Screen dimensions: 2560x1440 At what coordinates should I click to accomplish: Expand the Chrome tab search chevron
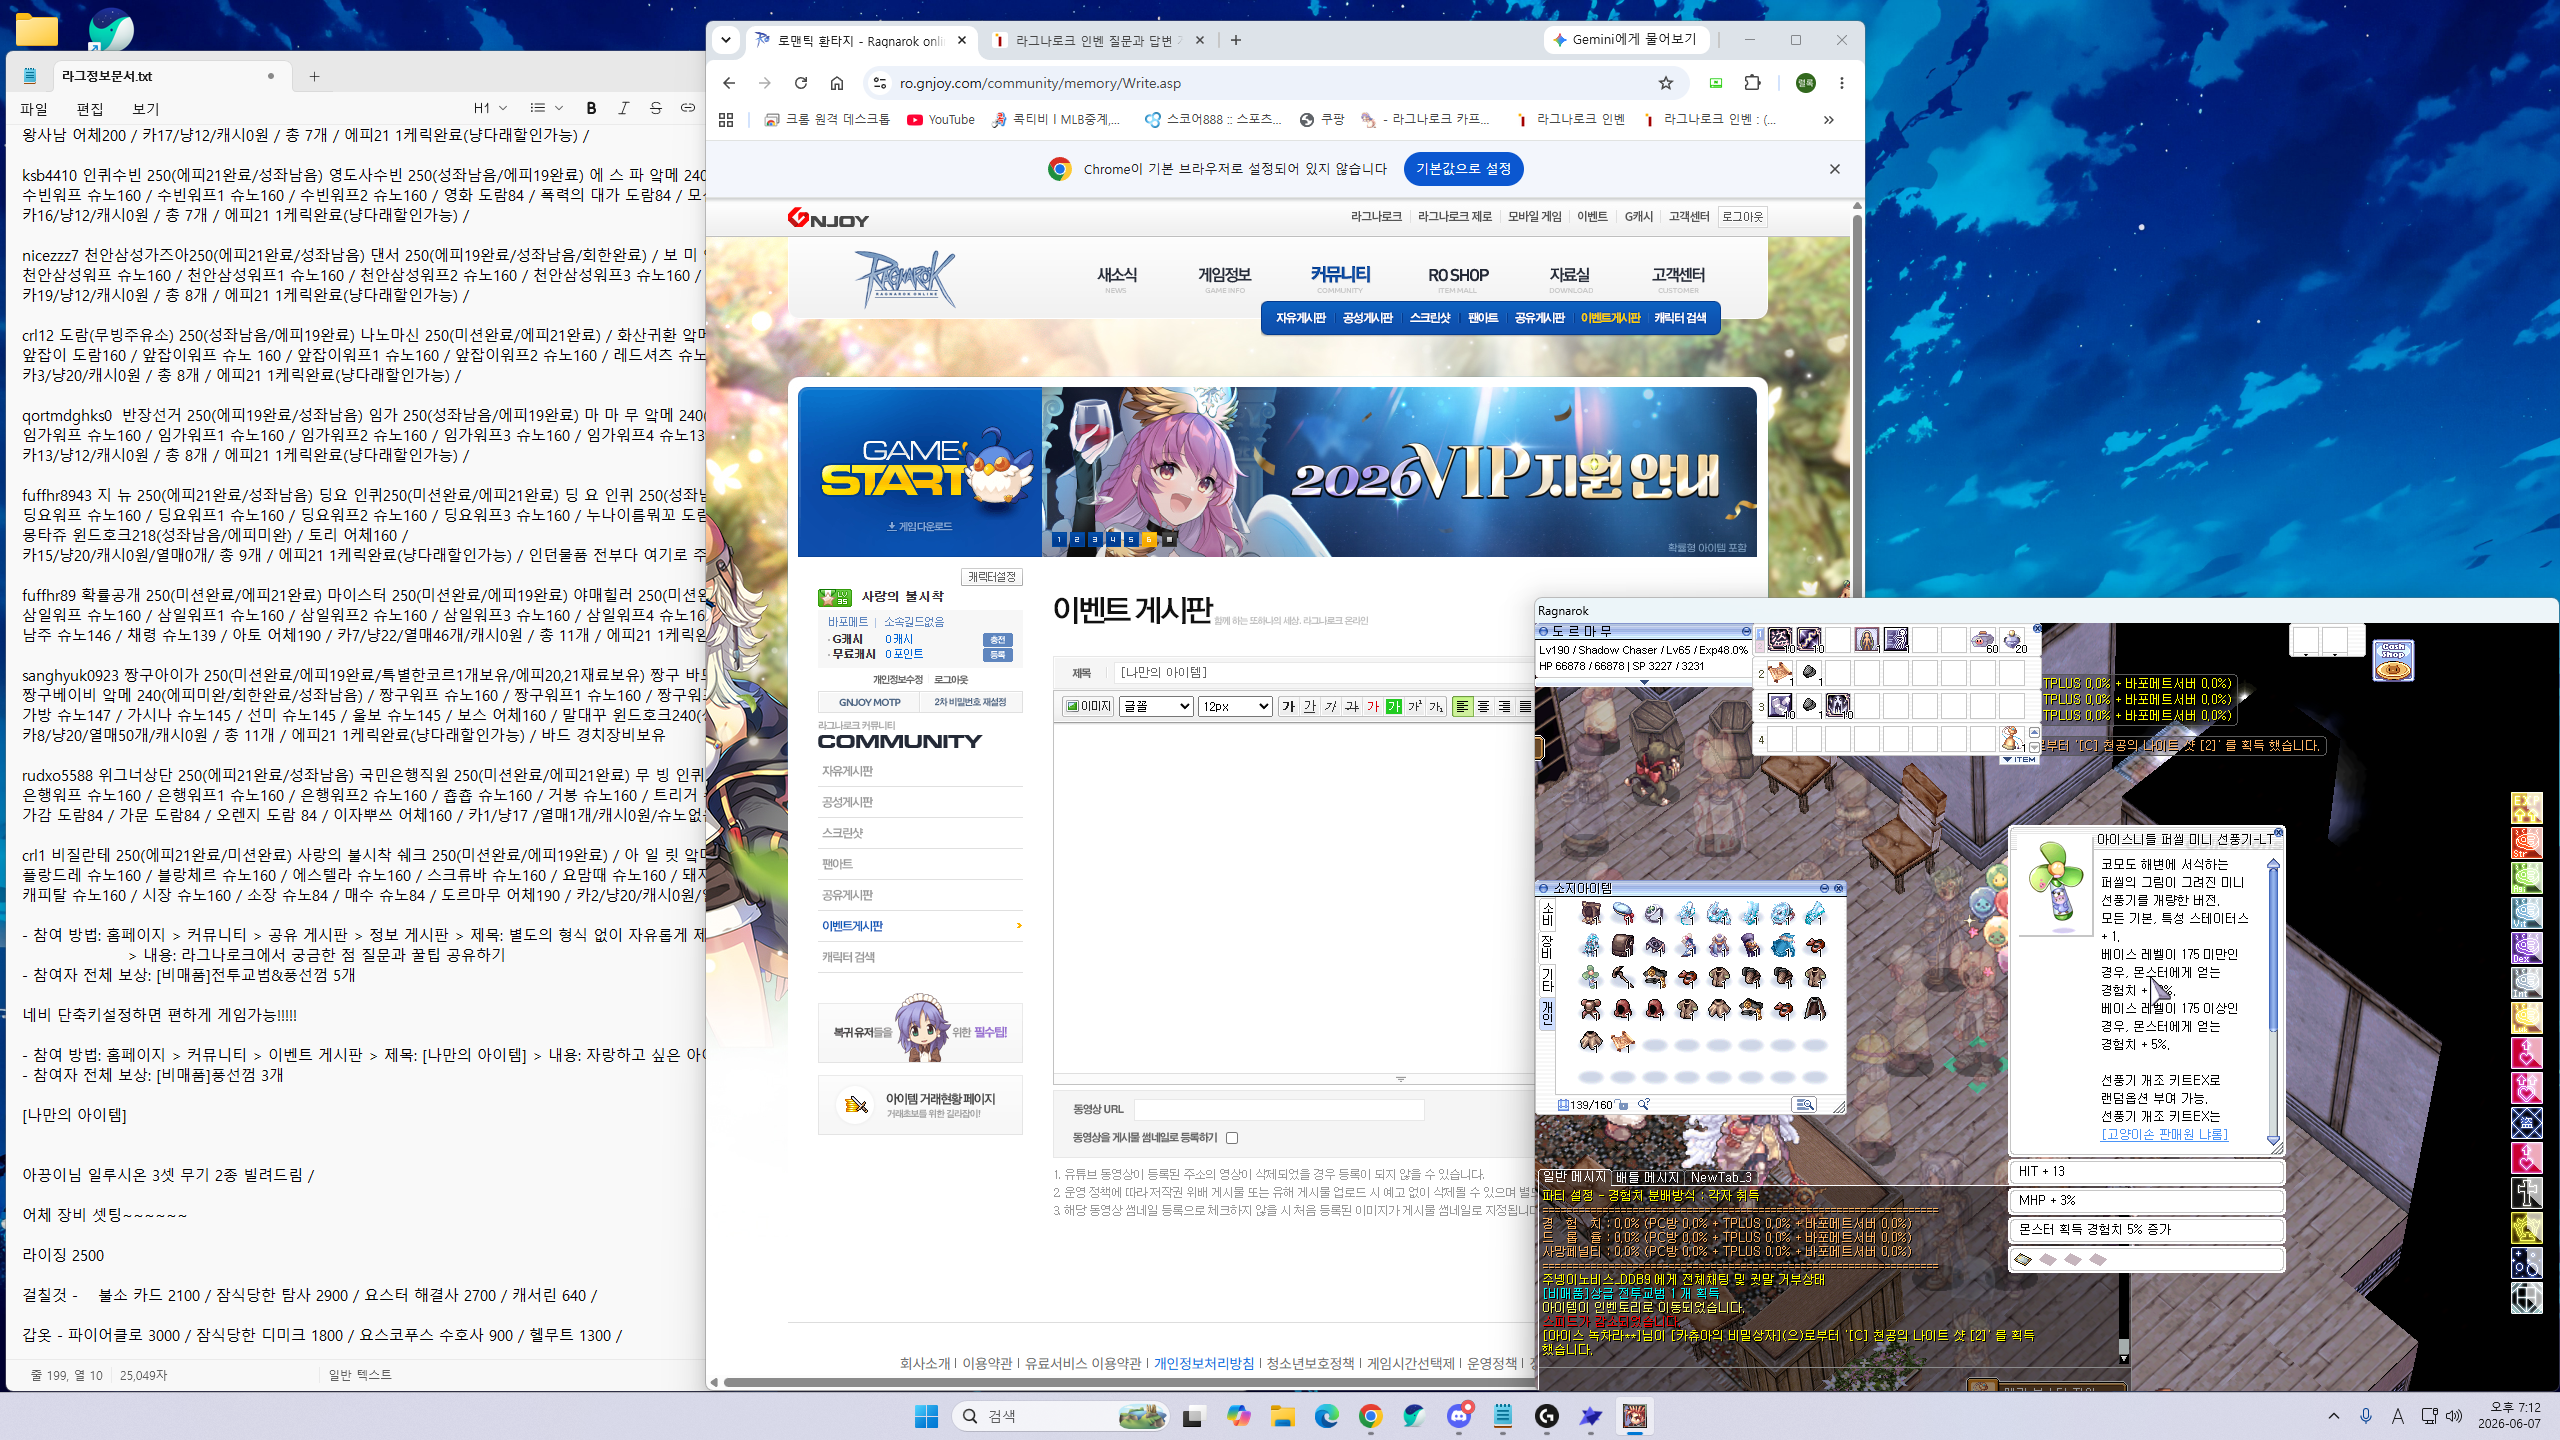[x=726, y=40]
